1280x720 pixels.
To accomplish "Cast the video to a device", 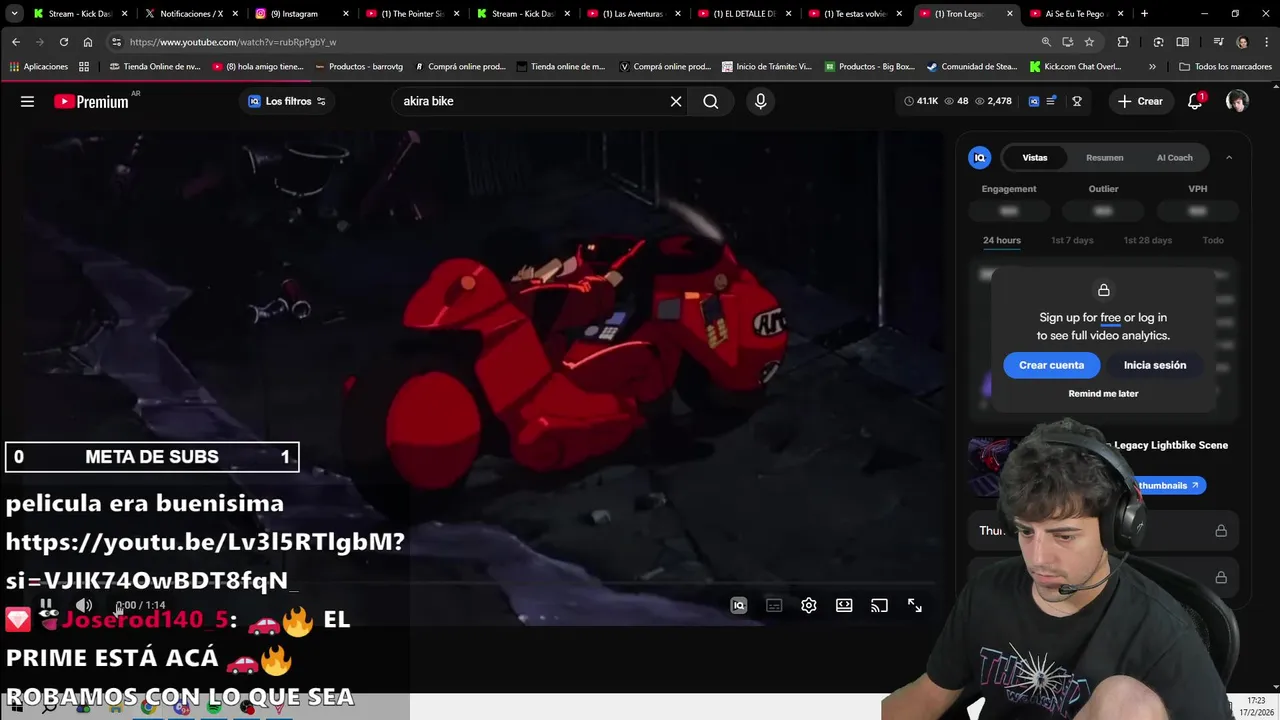I will (879, 605).
